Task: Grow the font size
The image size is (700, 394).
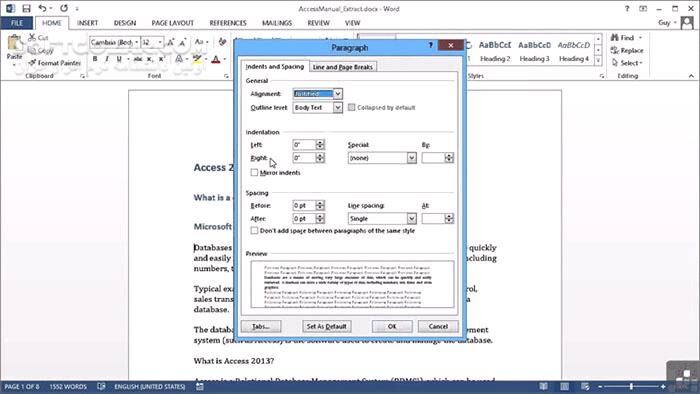Action: 171,42
